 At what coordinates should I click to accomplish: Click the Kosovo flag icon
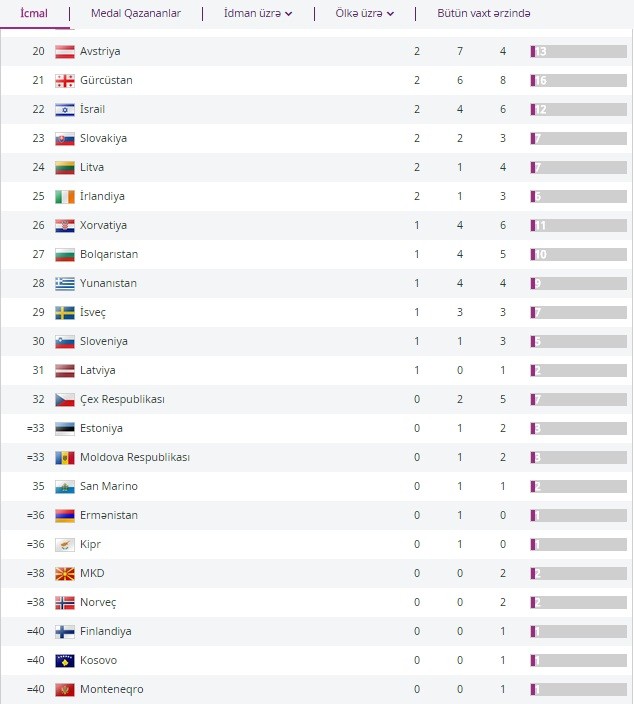pos(64,660)
